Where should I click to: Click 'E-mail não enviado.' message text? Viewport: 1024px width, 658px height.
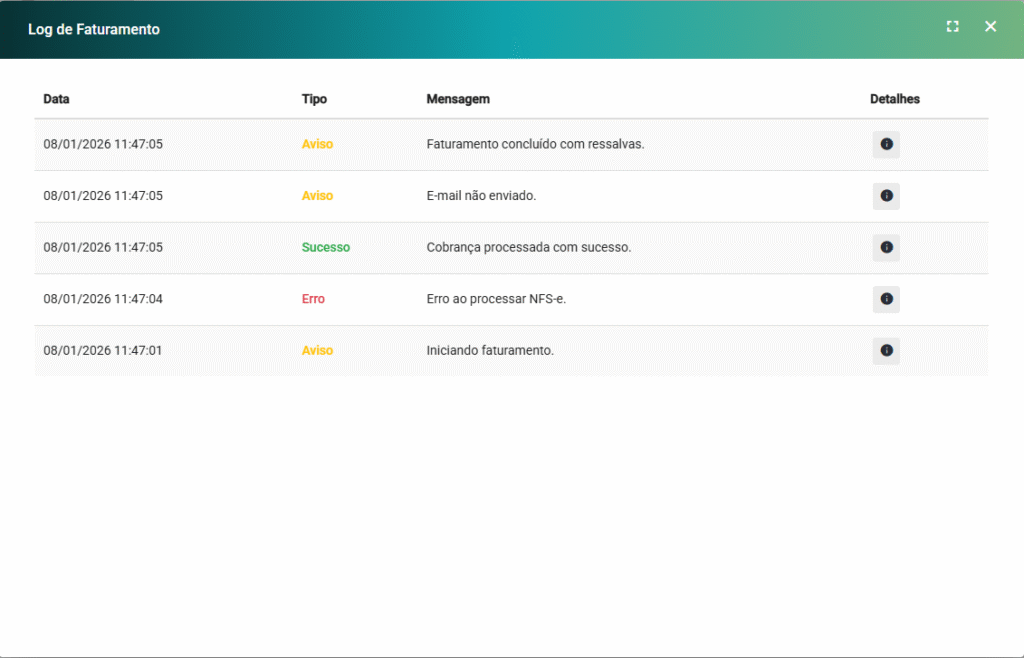pos(481,196)
